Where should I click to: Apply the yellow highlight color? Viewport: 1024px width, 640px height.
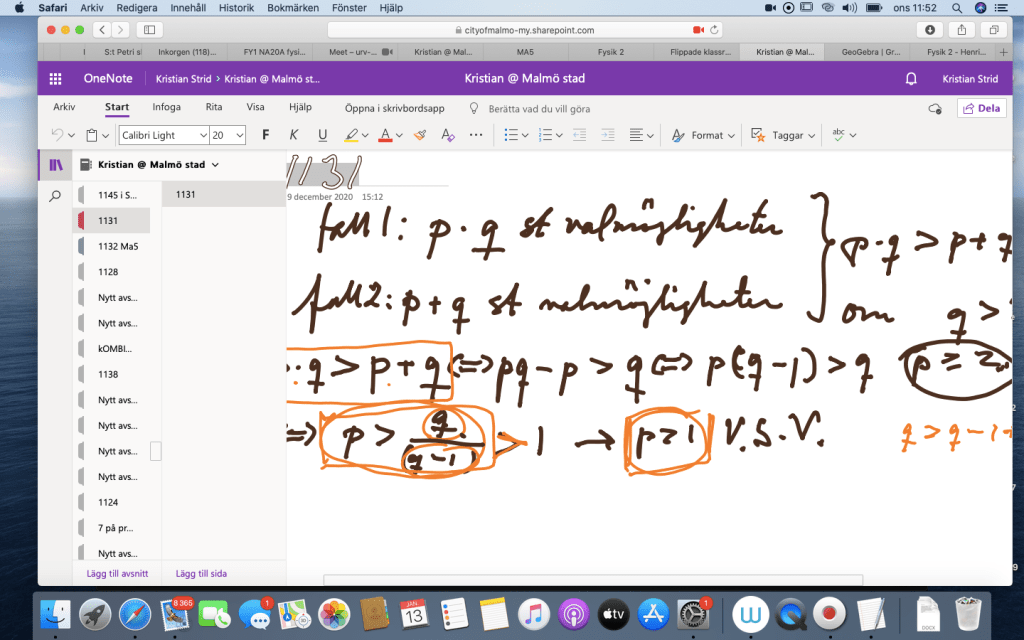click(351, 135)
